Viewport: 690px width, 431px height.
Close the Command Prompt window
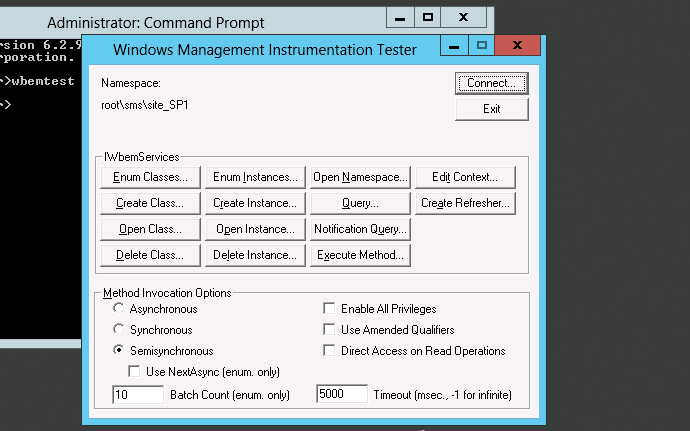[463, 18]
